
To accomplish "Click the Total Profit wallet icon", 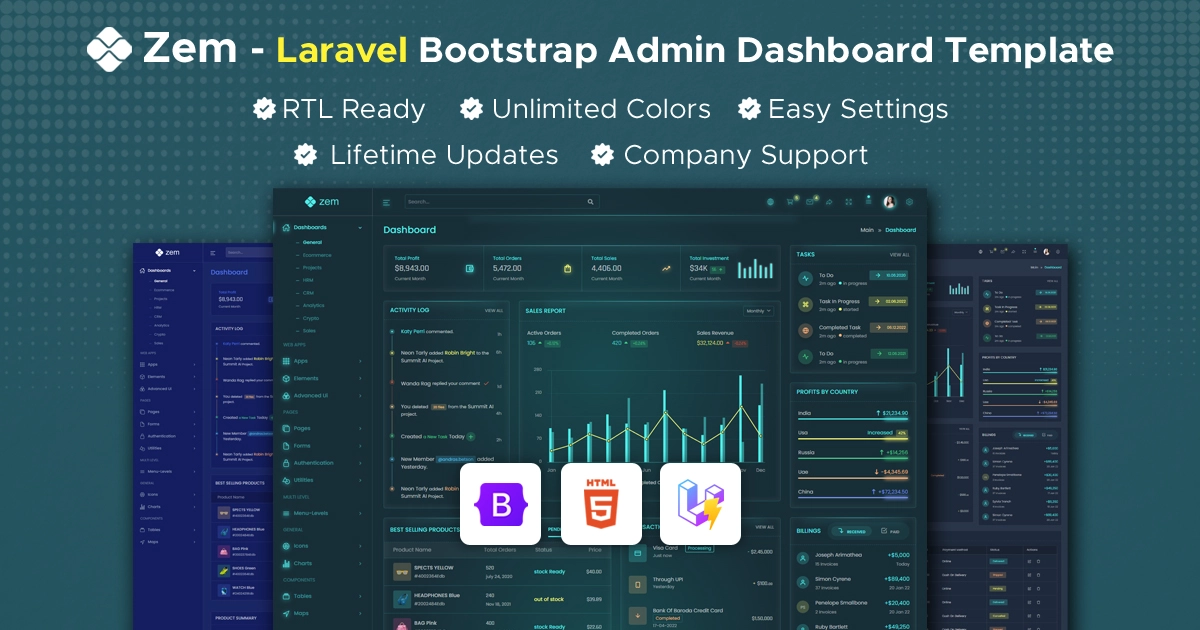I will (469, 268).
